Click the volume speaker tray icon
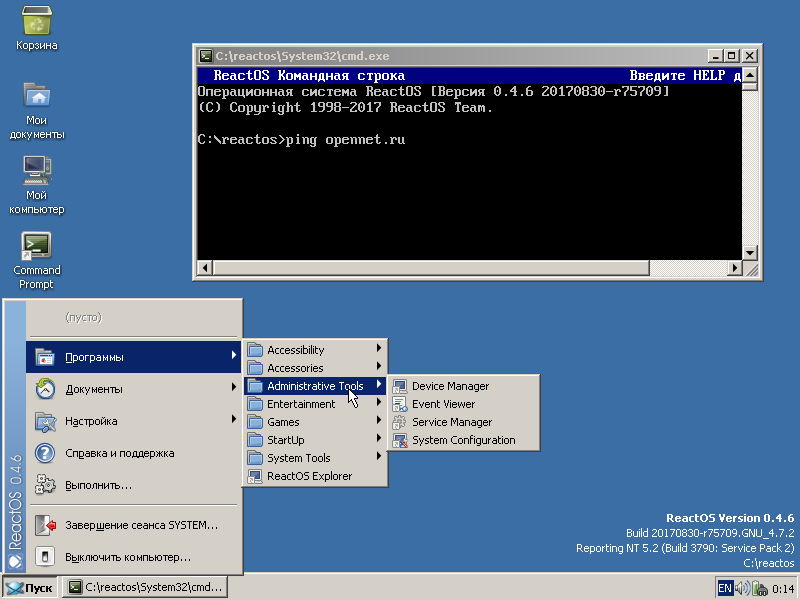The width and height of the screenshot is (800, 600). pyautogui.click(x=743, y=588)
